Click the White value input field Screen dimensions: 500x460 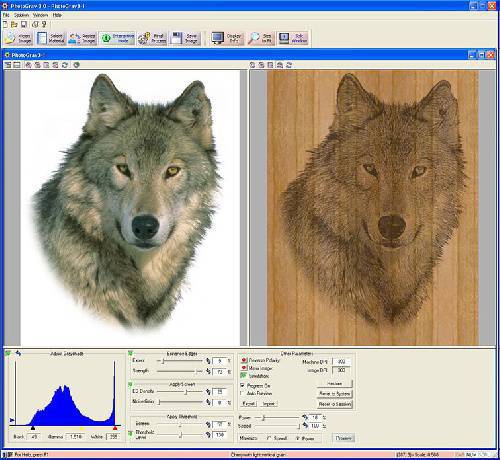click(x=113, y=437)
